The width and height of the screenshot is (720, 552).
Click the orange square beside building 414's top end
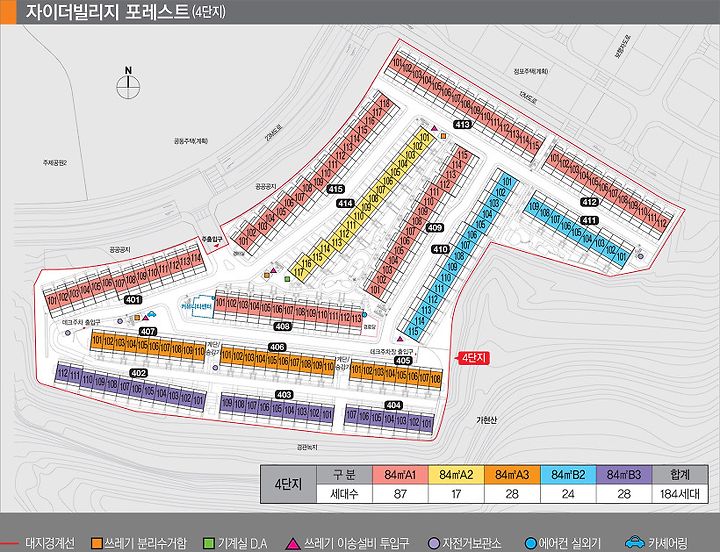click(x=443, y=136)
